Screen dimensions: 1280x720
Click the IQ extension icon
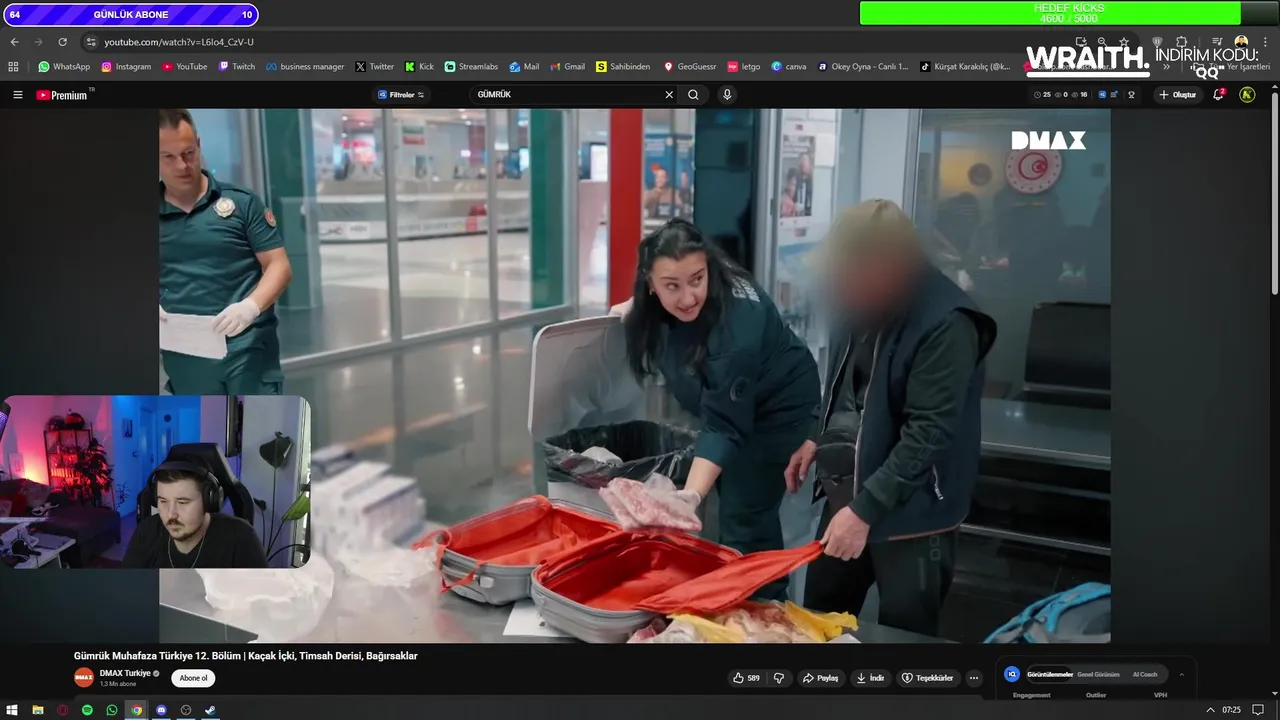[1012, 674]
